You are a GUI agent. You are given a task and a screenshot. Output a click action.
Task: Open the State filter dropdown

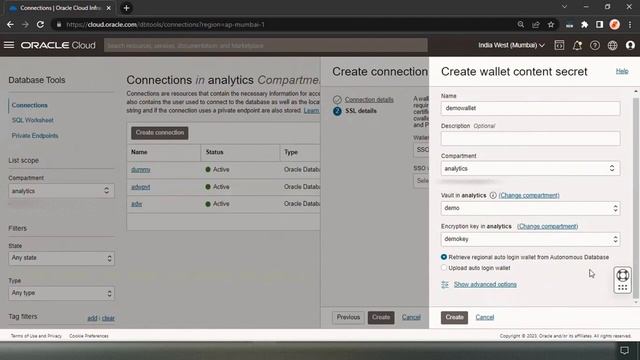pos(61,258)
